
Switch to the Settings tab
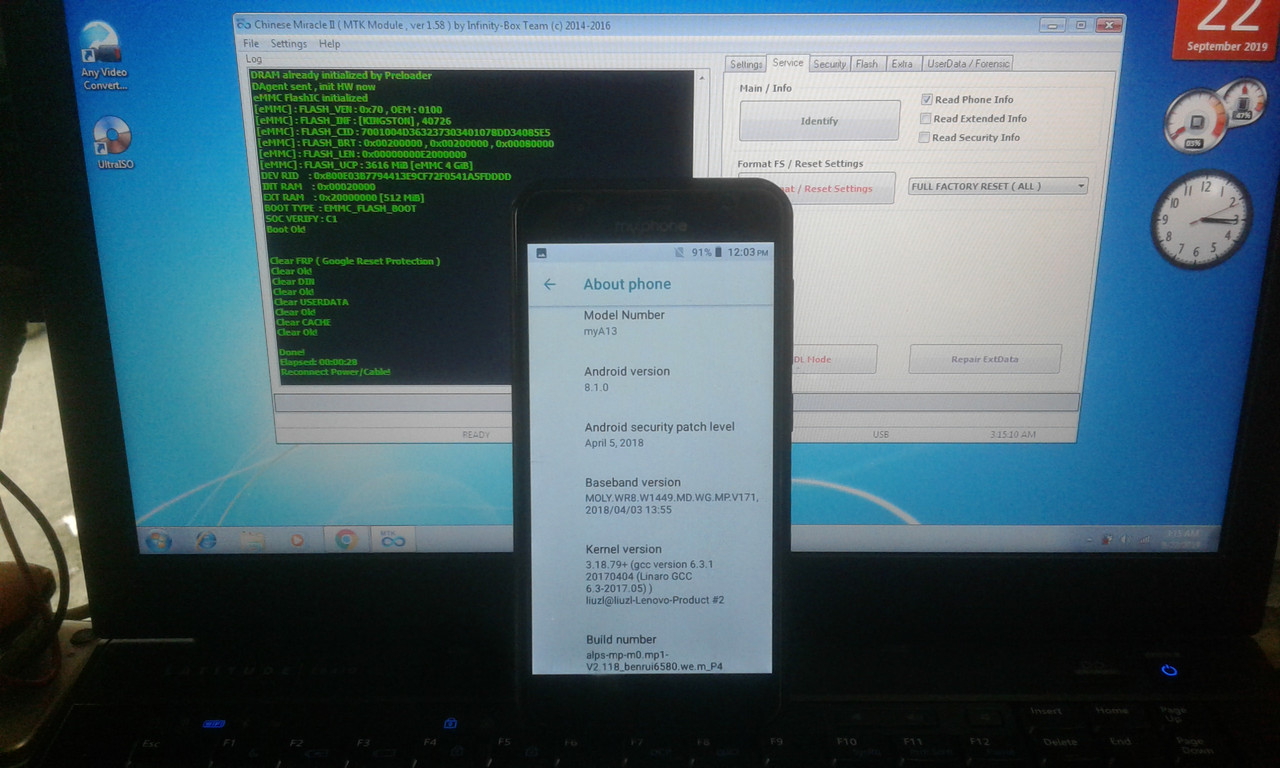tap(745, 64)
